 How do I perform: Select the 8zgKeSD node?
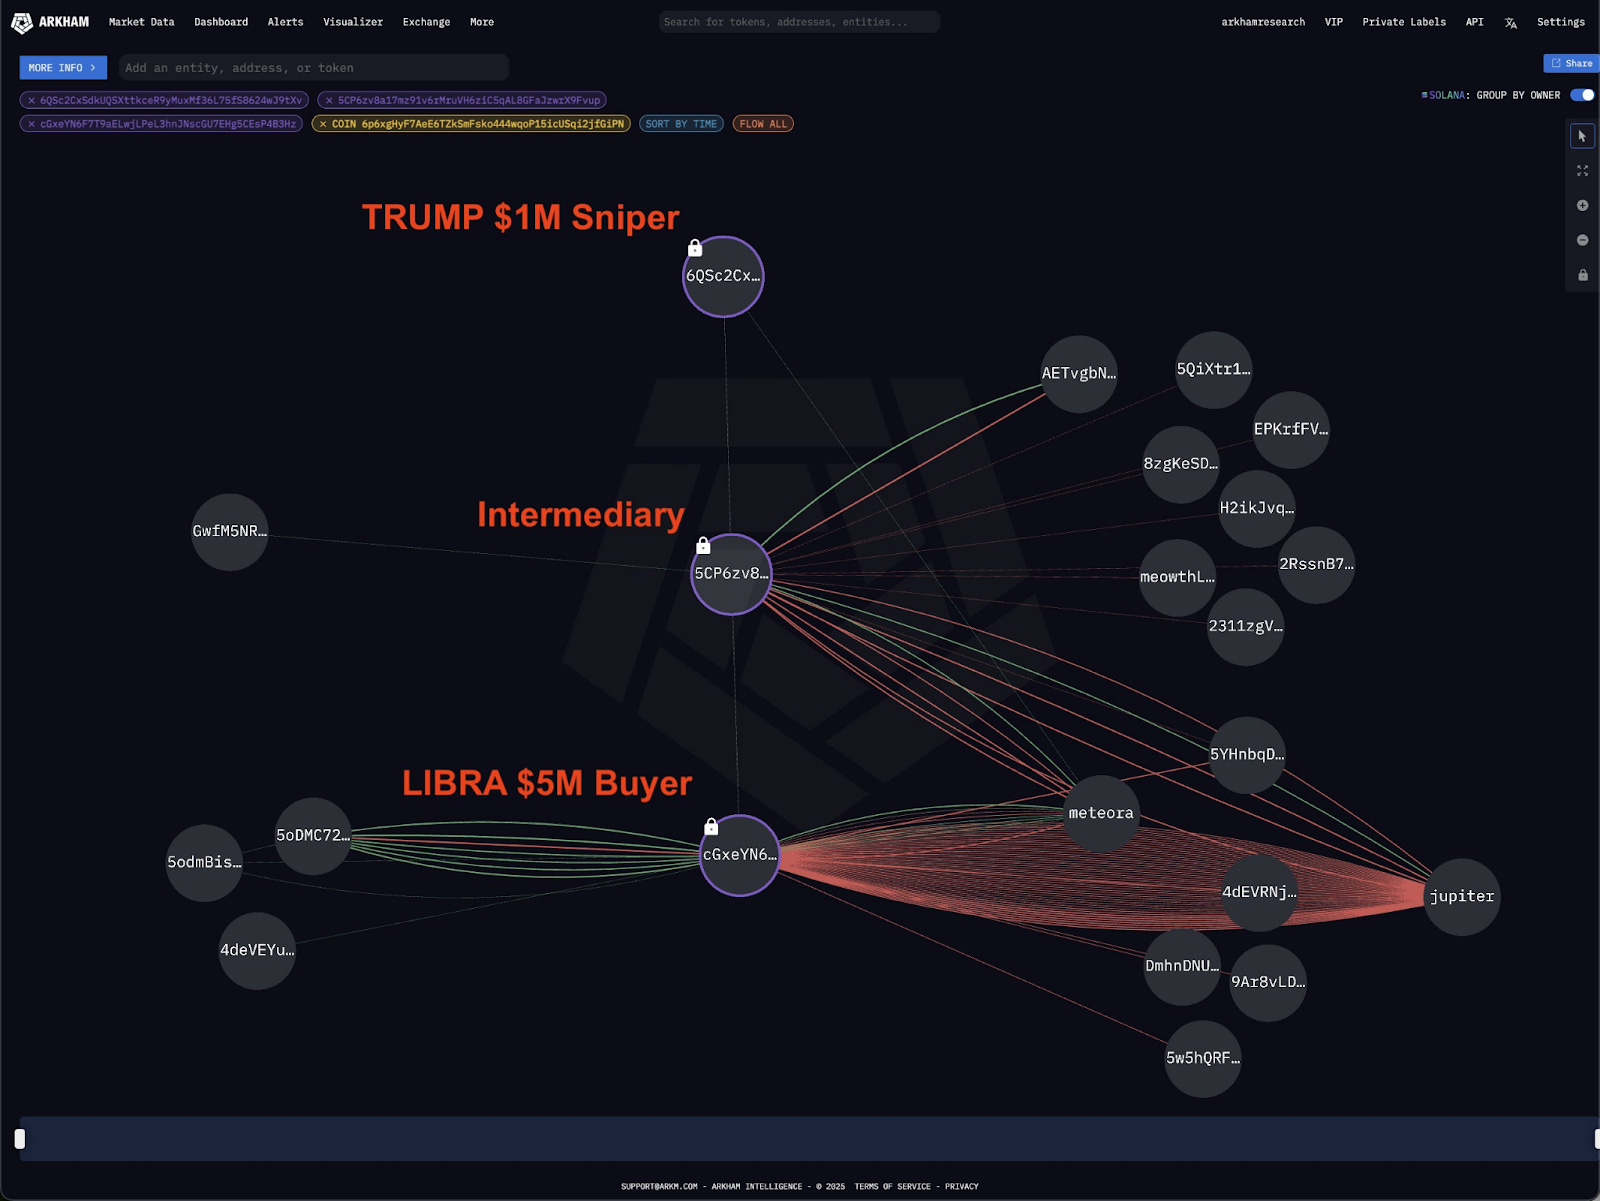[1181, 465]
